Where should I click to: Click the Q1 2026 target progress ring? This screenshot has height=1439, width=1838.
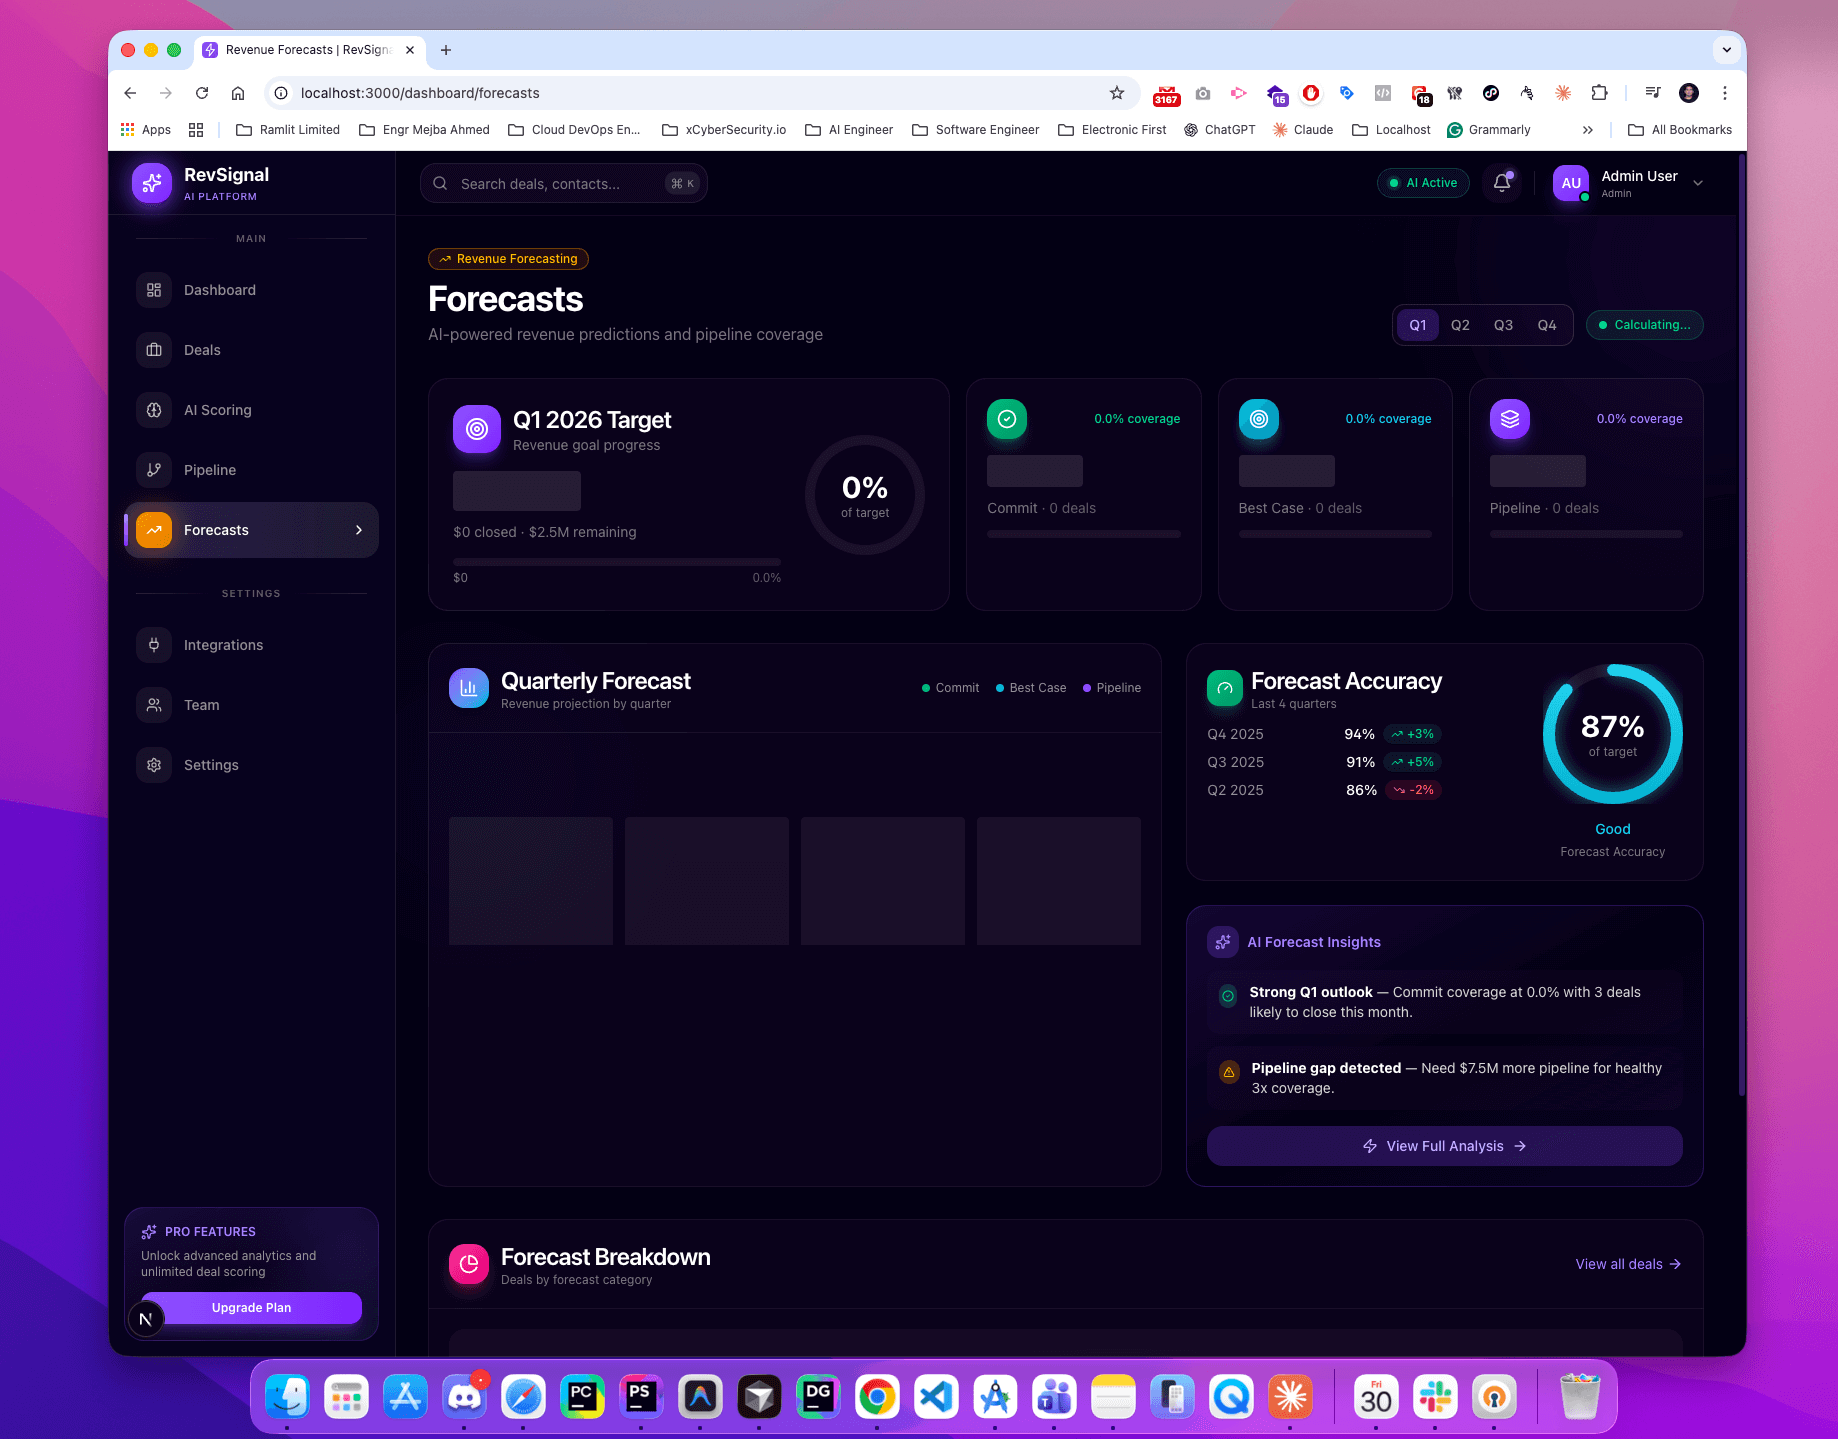pyautogui.click(x=863, y=495)
